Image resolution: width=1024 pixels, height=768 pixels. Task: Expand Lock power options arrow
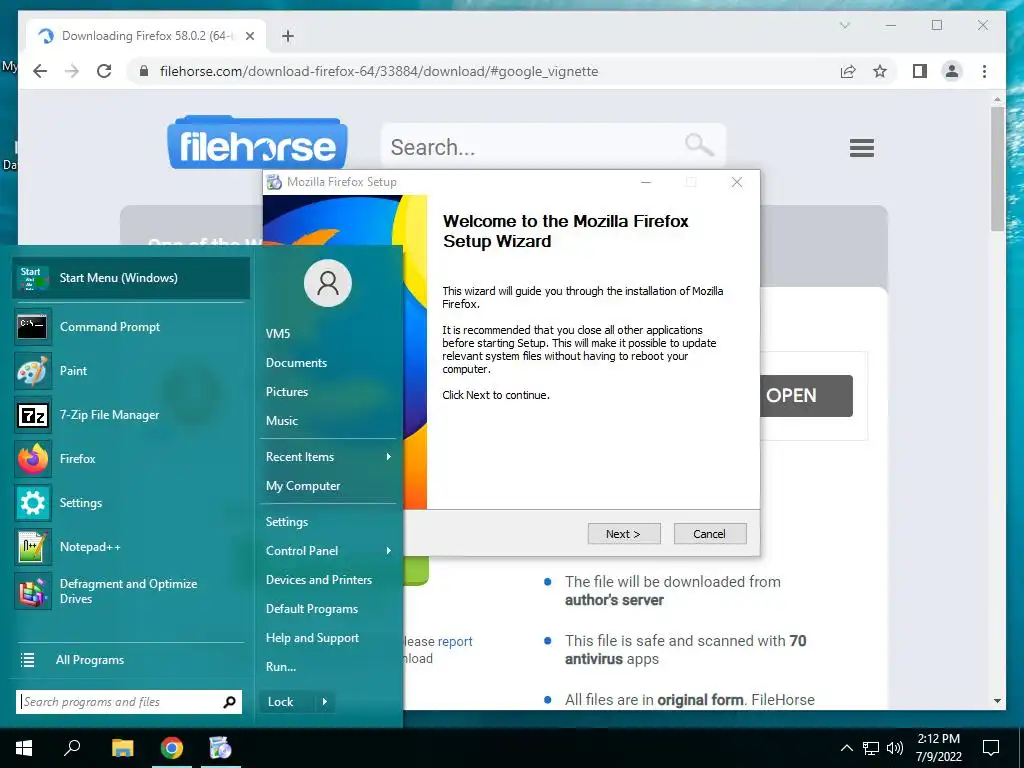[x=325, y=702]
